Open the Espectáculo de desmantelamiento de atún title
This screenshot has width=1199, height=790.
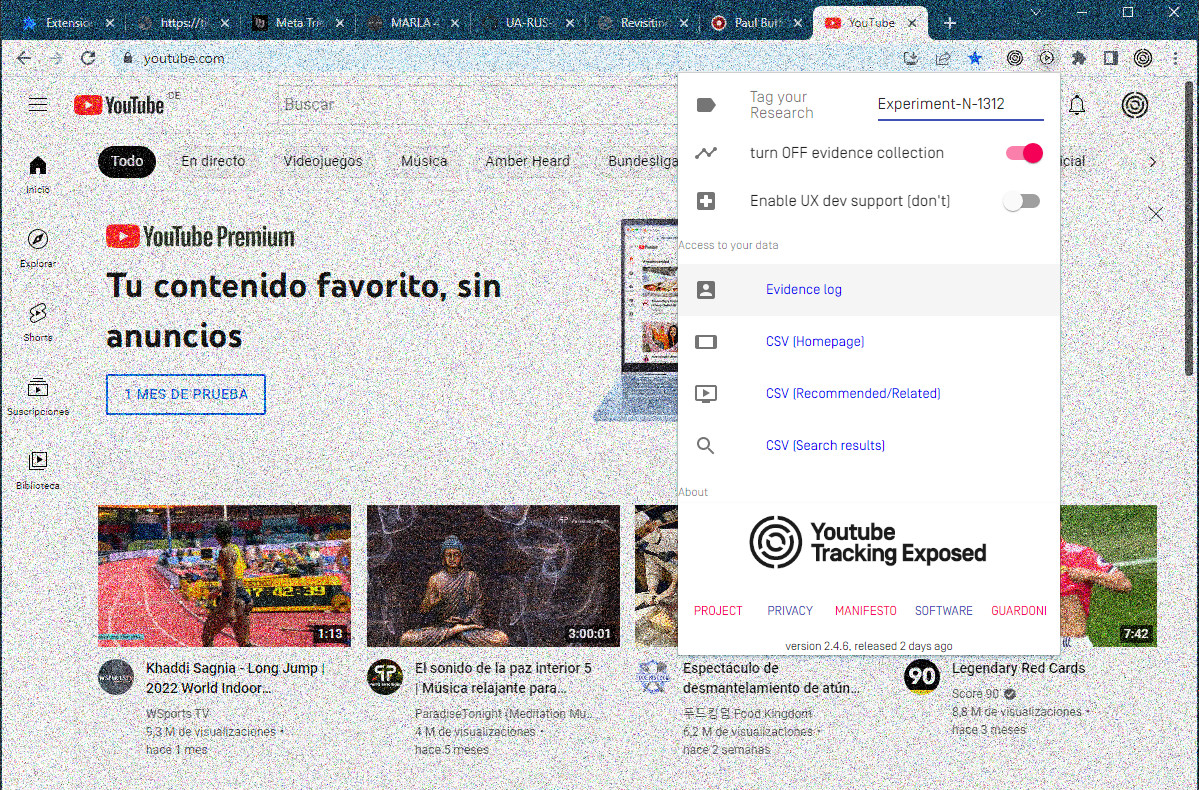(771, 678)
